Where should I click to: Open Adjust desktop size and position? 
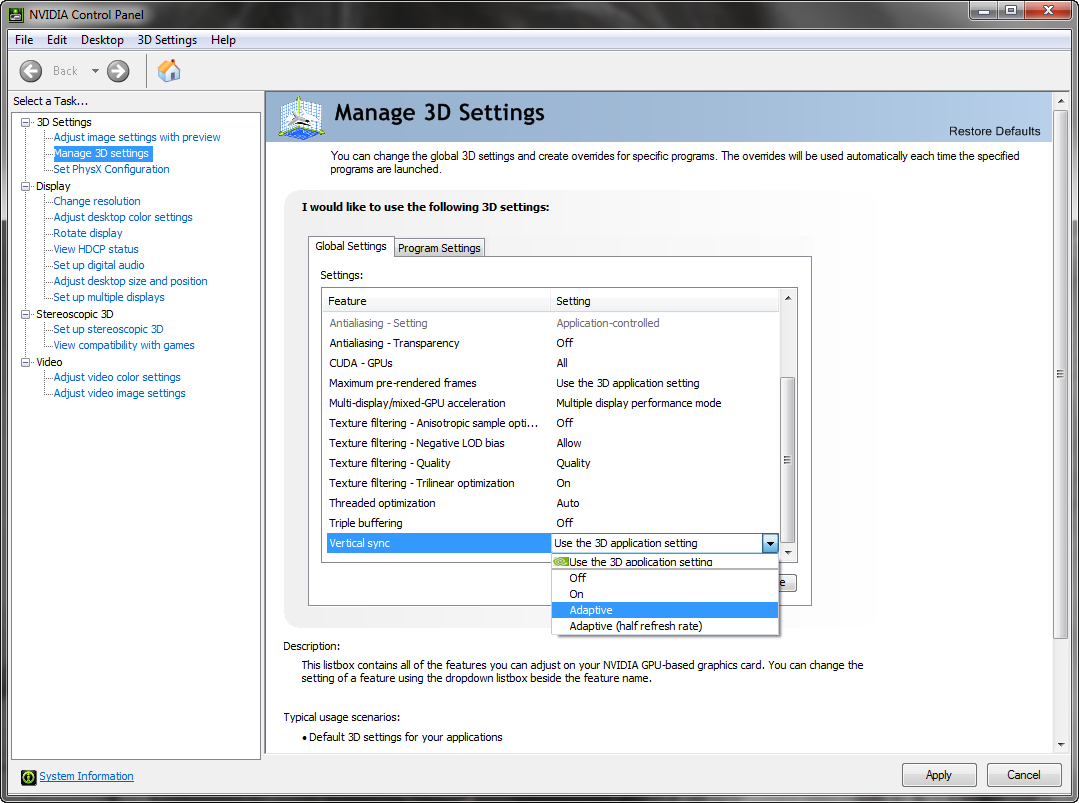130,281
